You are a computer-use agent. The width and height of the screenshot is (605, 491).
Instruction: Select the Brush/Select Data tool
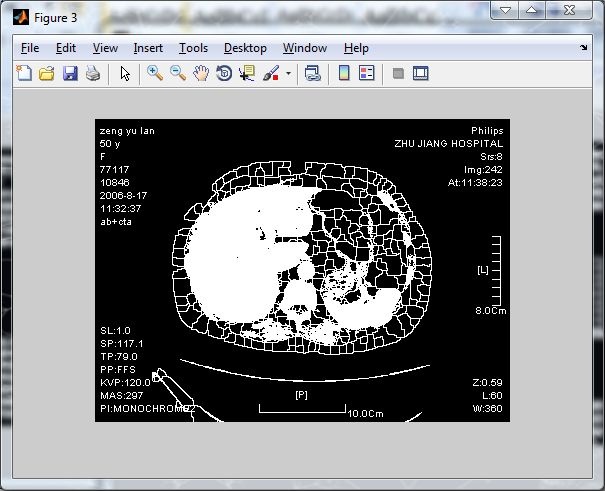(271, 73)
